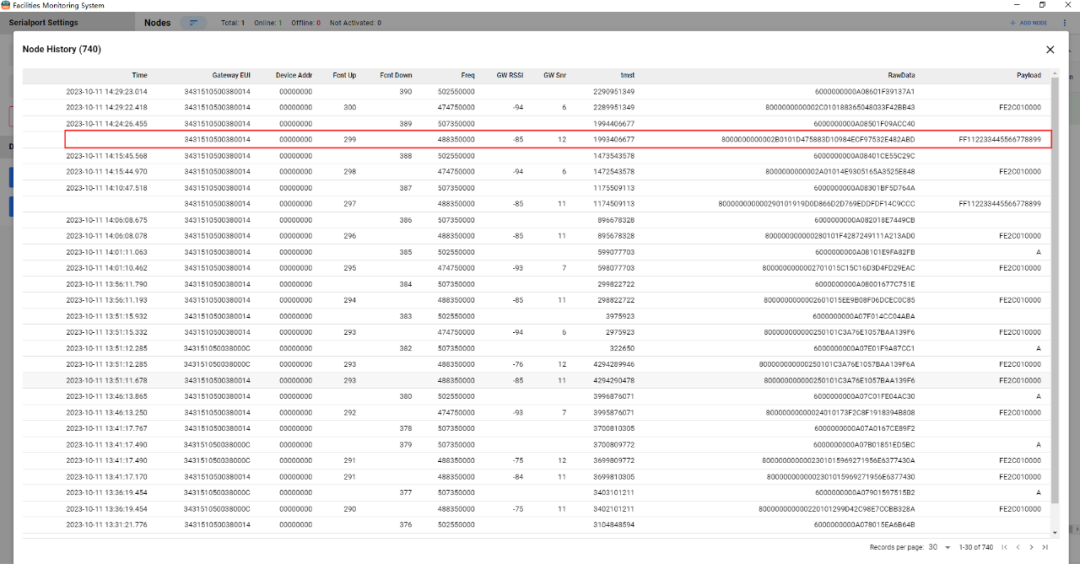Screen dimensions: 1080x564
Task: Click the RawData column header
Action: pyautogui.click(x=901, y=75)
